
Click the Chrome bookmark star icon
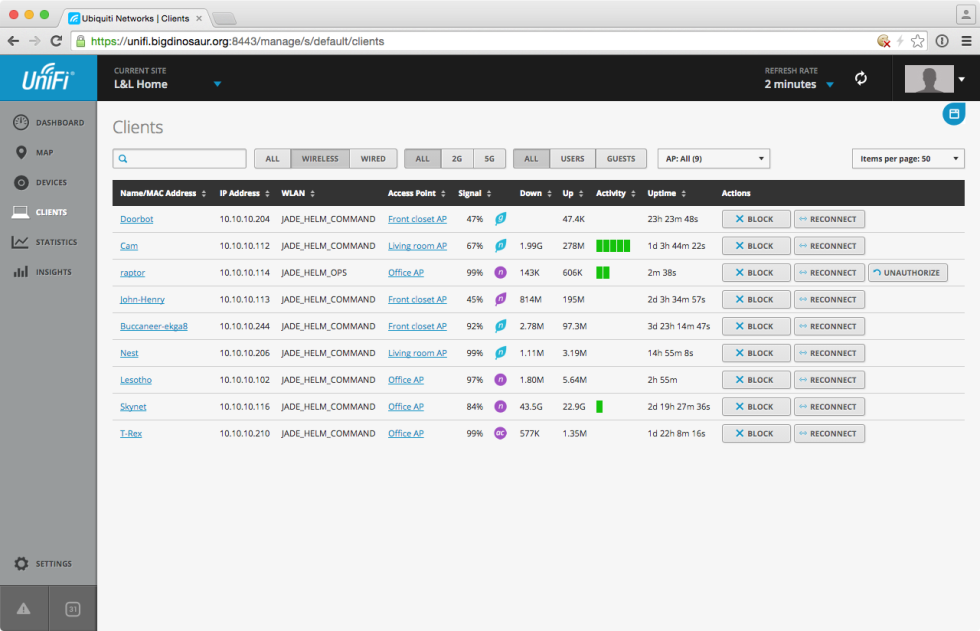pyautogui.click(x=917, y=41)
